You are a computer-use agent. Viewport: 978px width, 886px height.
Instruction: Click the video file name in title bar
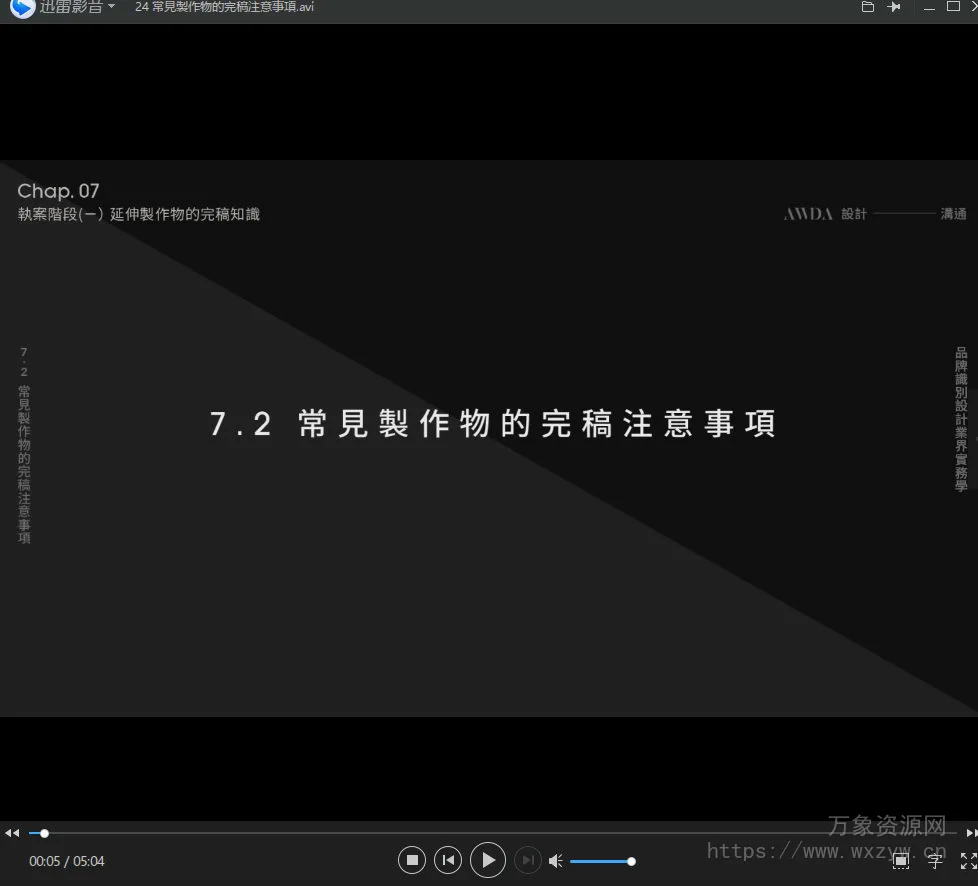(x=225, y=7)
